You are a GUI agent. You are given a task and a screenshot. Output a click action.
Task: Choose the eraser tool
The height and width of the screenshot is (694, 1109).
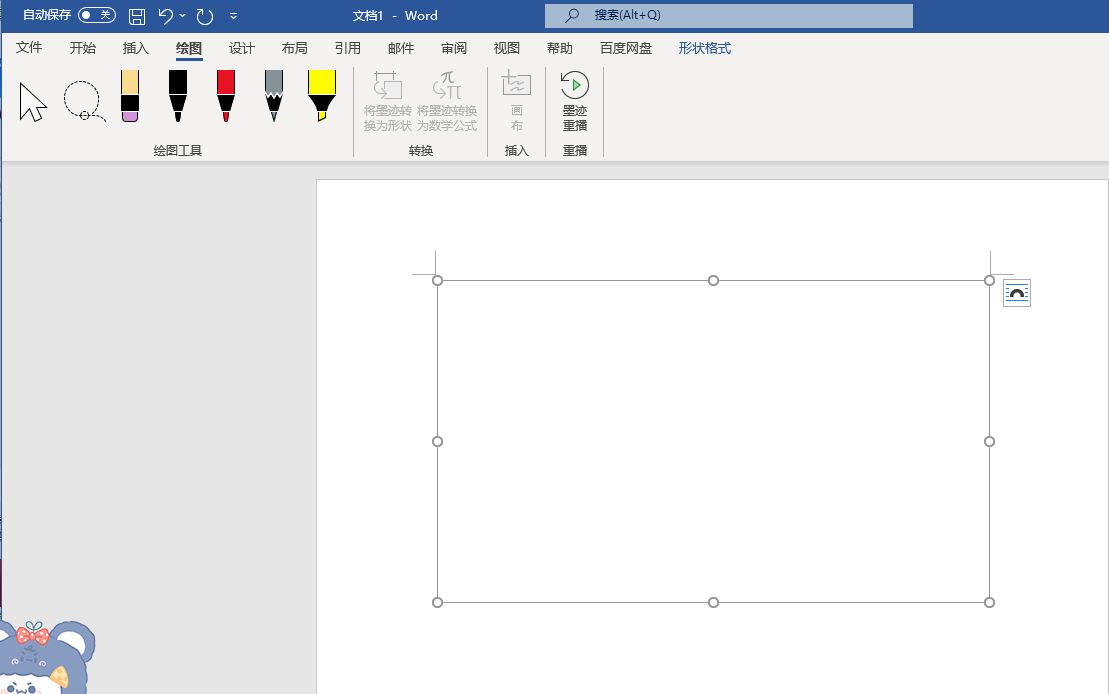130,96
